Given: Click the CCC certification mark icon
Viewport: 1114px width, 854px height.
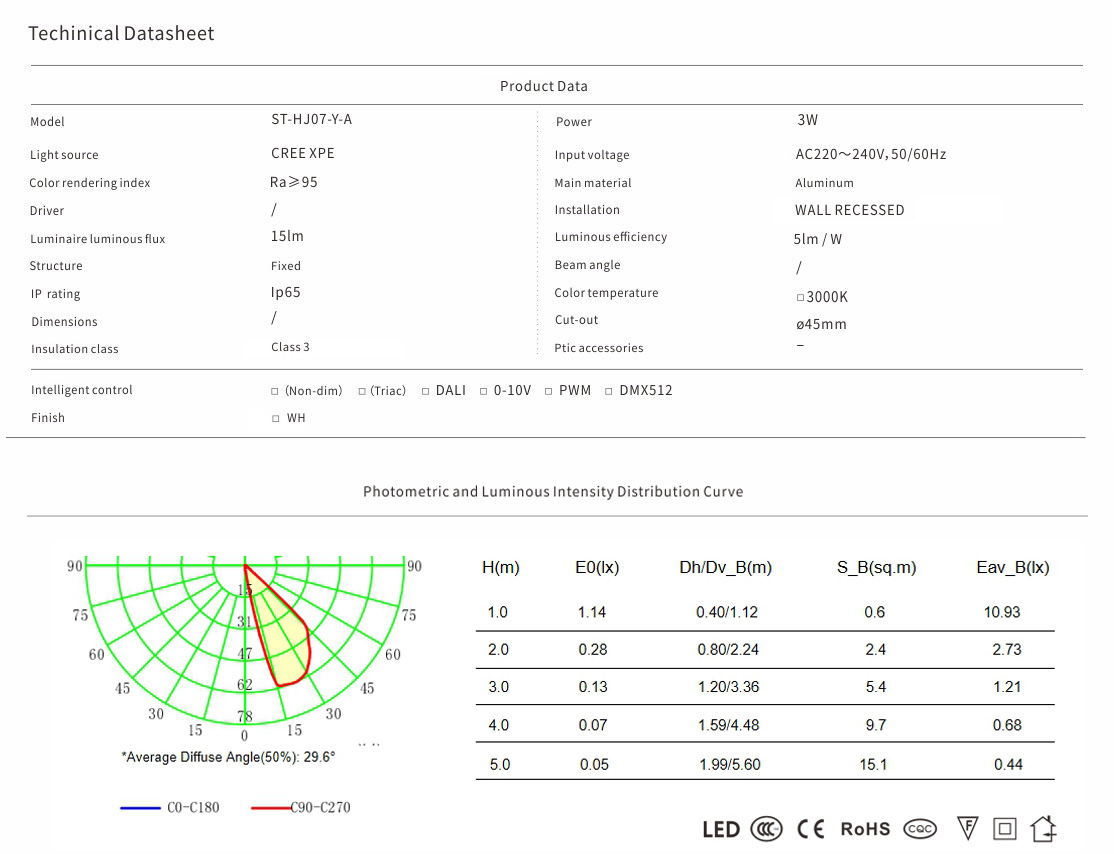Looking at the screenshot, I should [767, 829].
